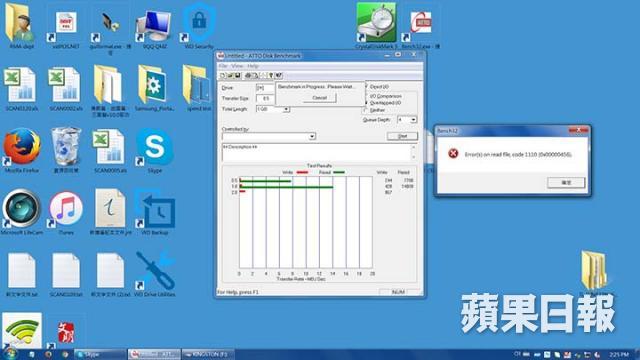Click the Print icon in ATTO toolbar
The height and width of the screenshot is (360, 640).
tap(247, 76)
